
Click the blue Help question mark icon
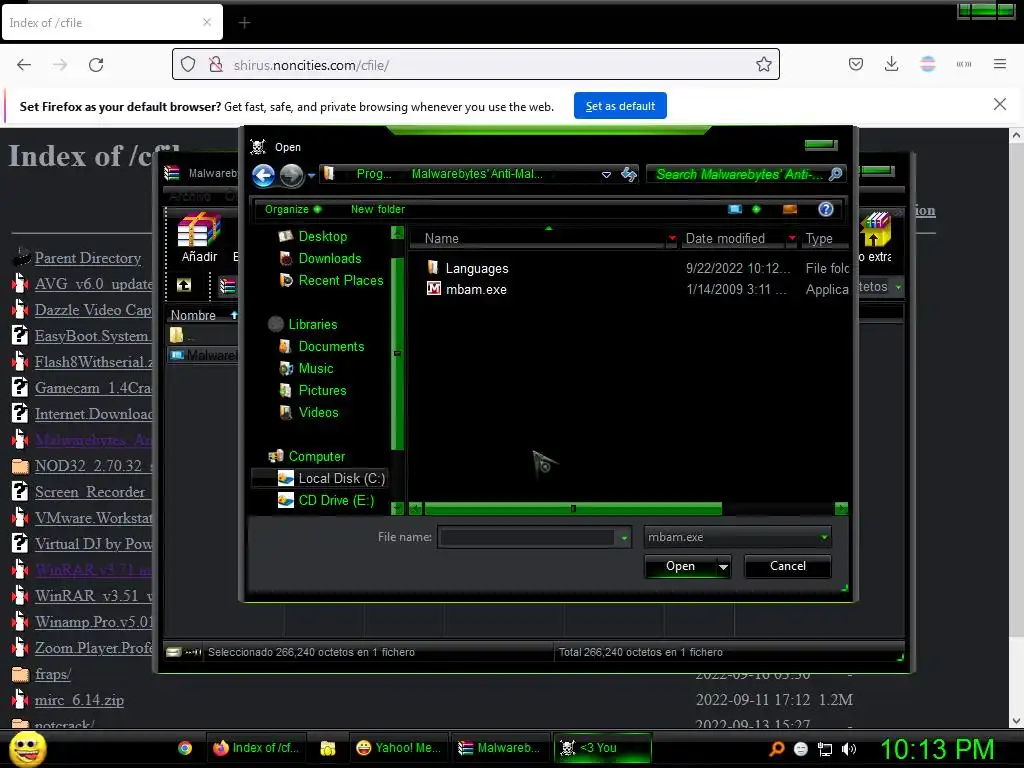click(825, 209)
